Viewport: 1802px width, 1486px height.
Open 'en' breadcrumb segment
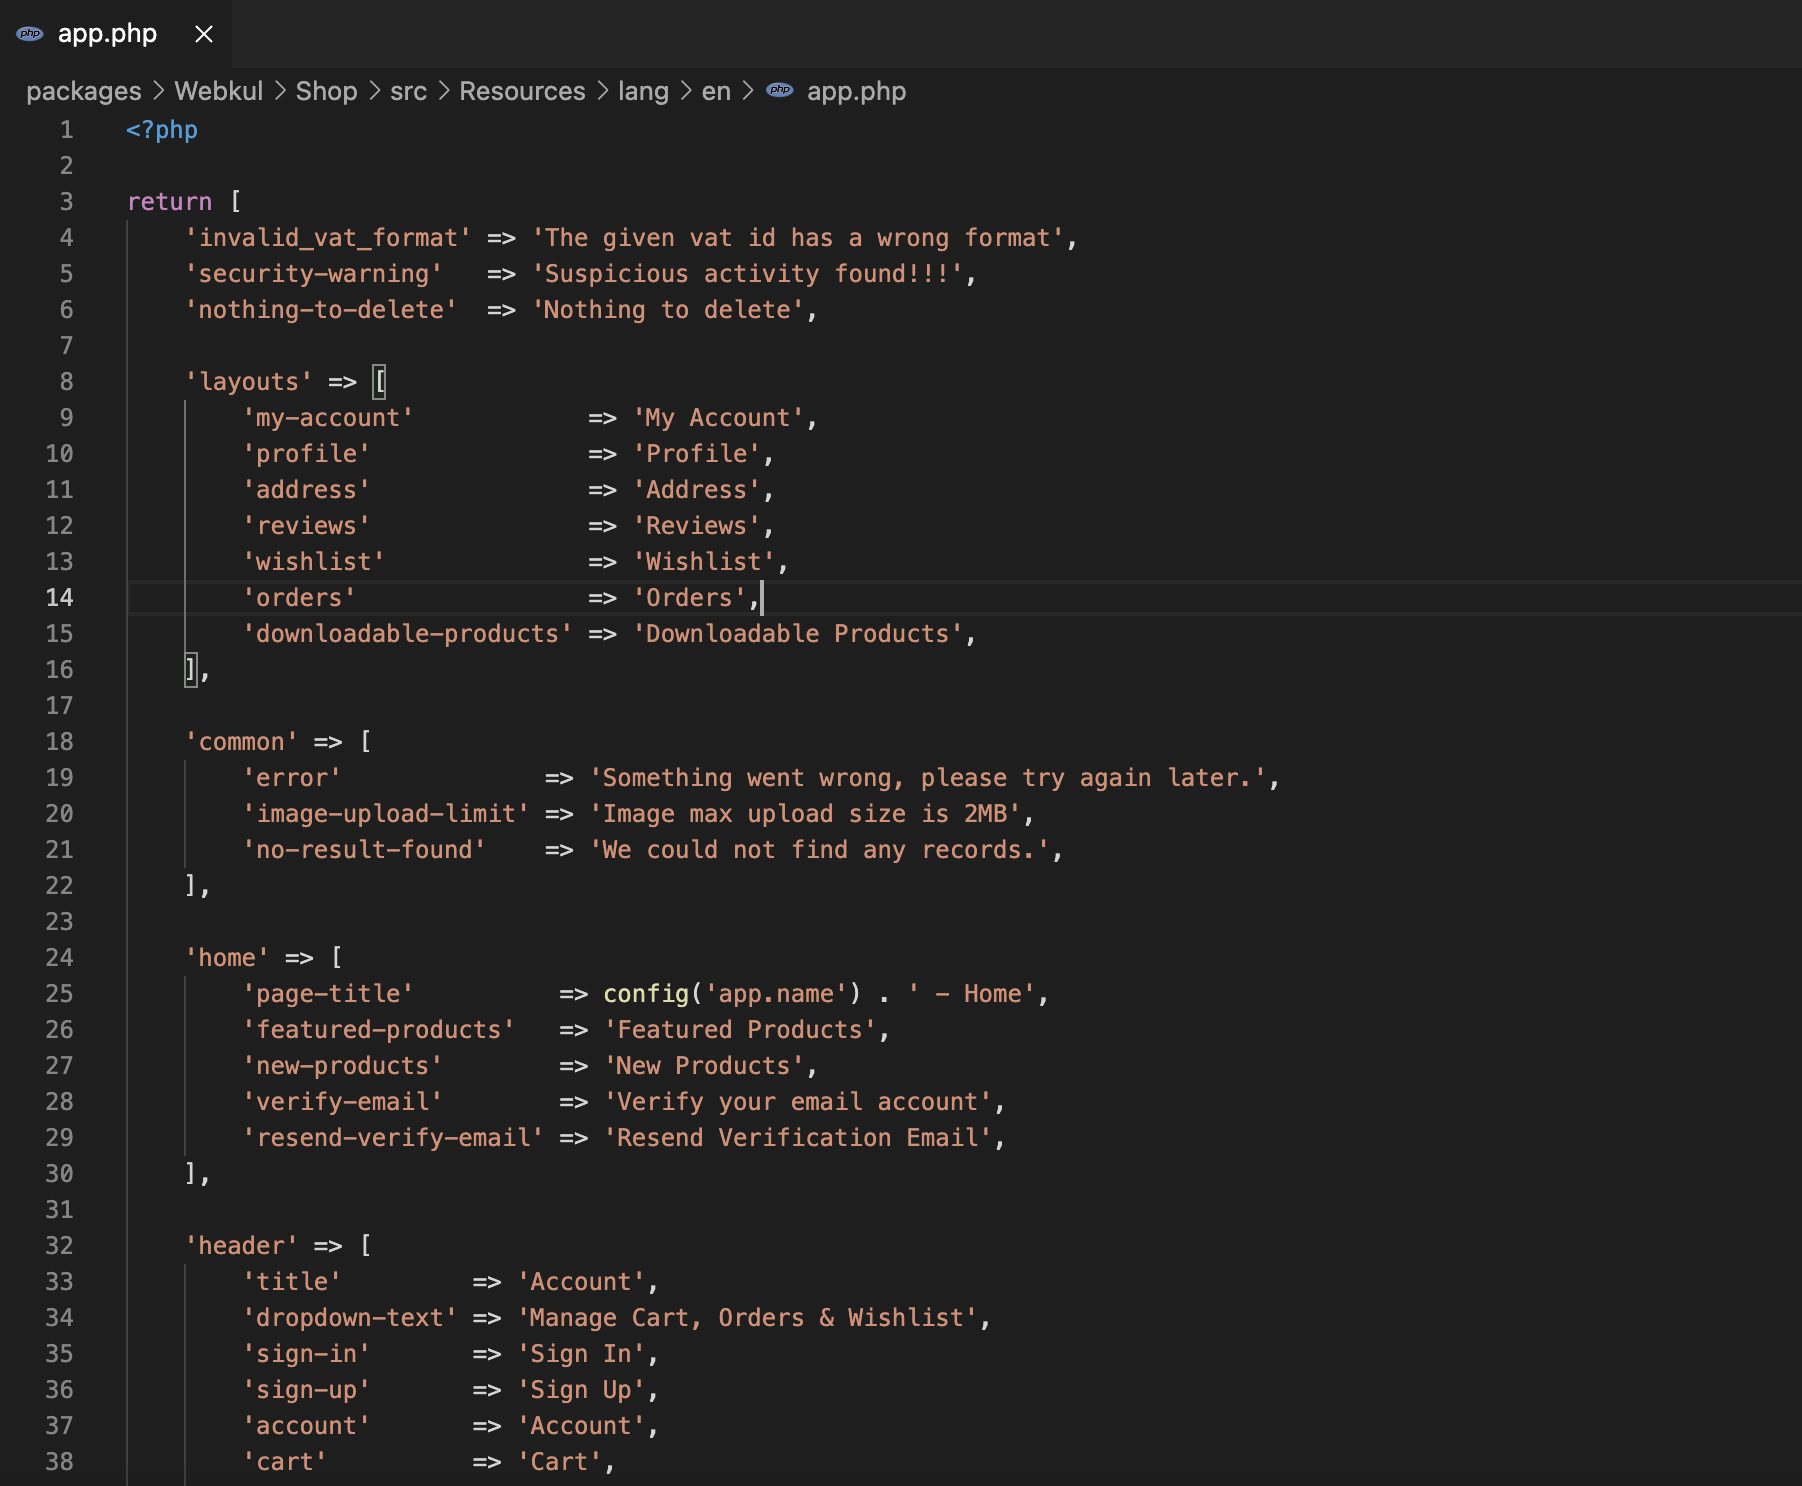(x=716, y=91)
